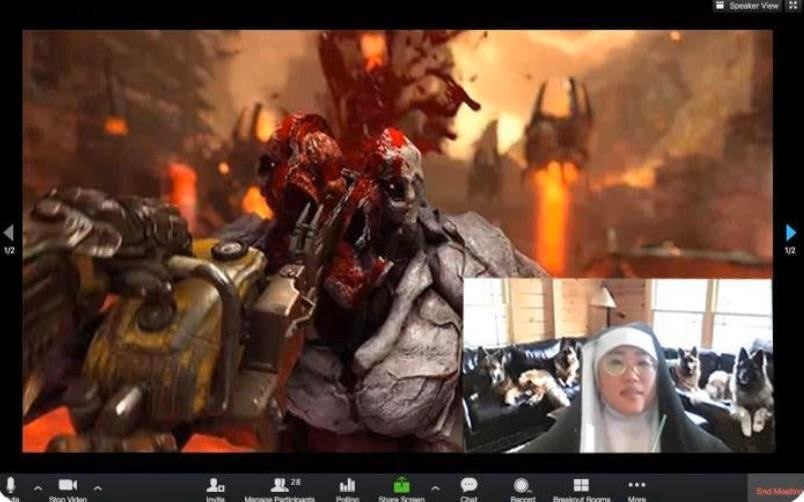
Task: Open the More three-dots menu
Action: (636, 485)
